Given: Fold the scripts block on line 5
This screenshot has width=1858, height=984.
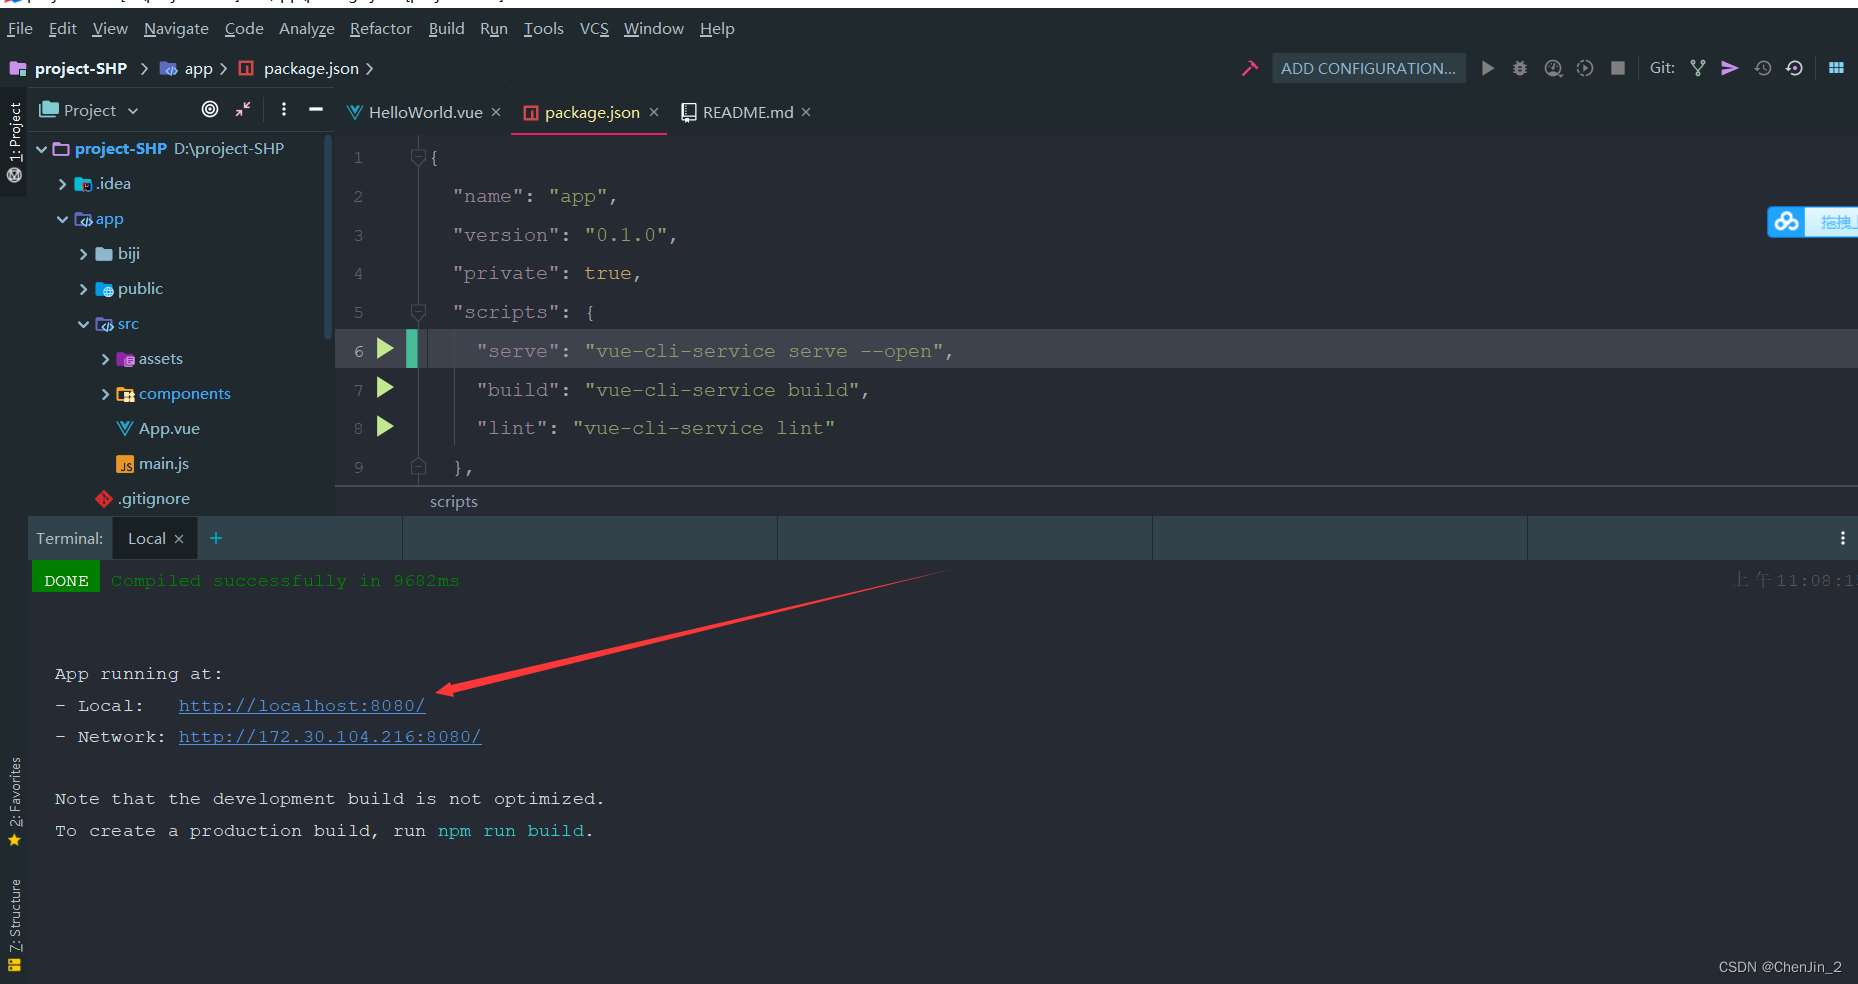Looking at the screenshot, I should coord(419,312).
